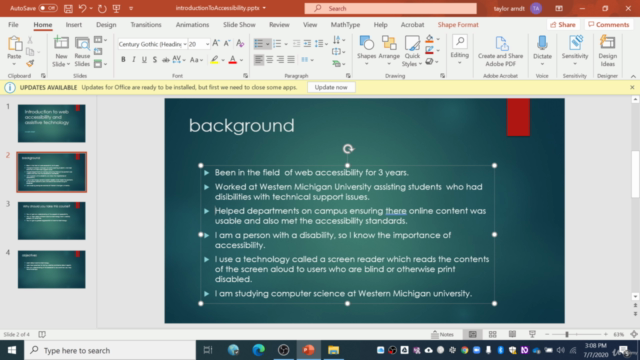Open the Shapes gallery

click(x=366, y=51)
